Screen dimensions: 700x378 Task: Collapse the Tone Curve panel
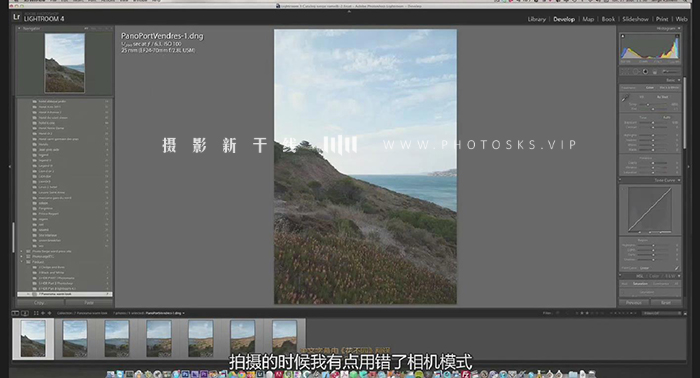point(679,180)
